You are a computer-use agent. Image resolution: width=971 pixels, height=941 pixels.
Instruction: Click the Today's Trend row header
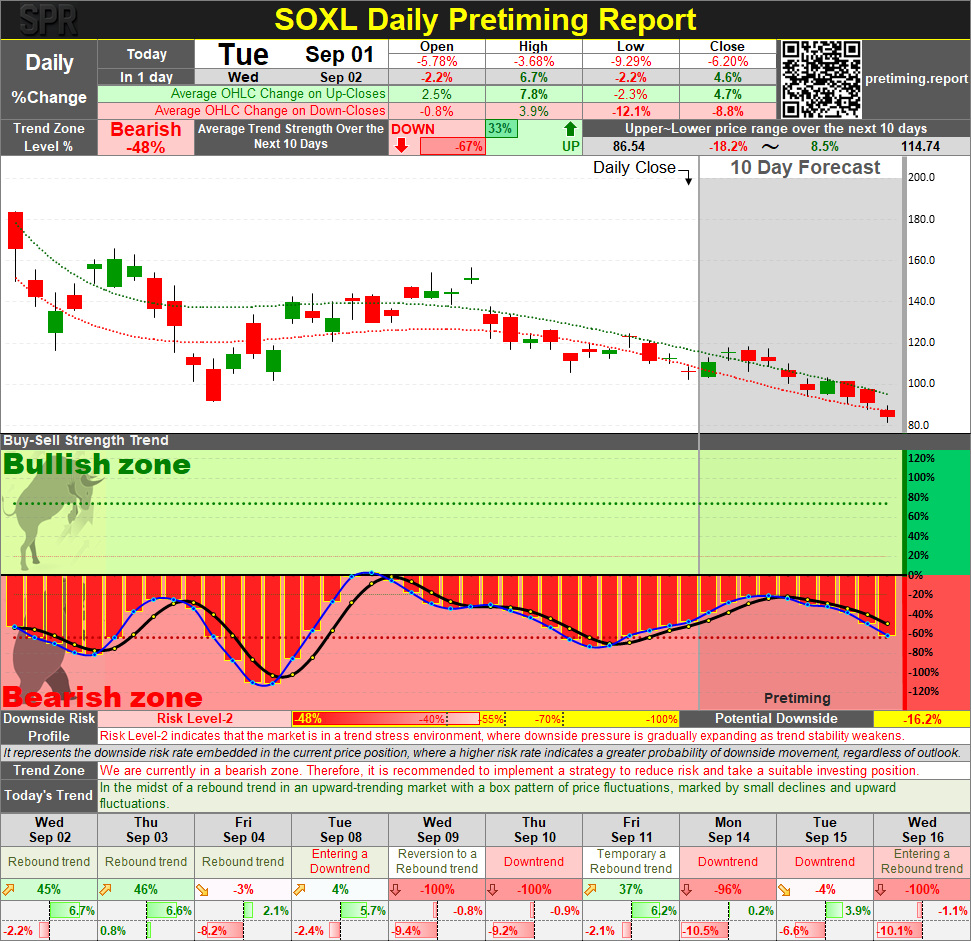click(x=49, y=796)
